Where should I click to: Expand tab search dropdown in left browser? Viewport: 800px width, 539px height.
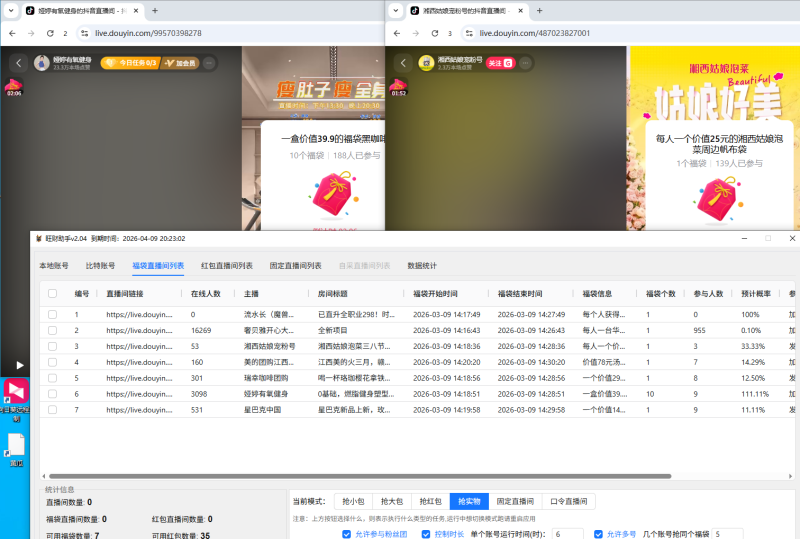tap(11, 10)
